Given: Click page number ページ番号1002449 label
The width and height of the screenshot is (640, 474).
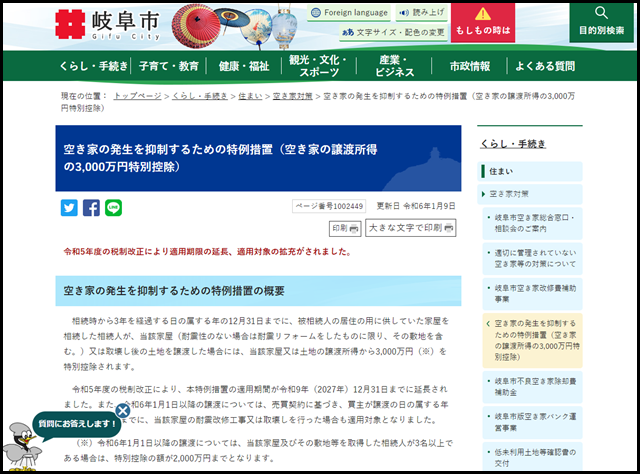Looking at the screenshot, I should tap(329, 206).
